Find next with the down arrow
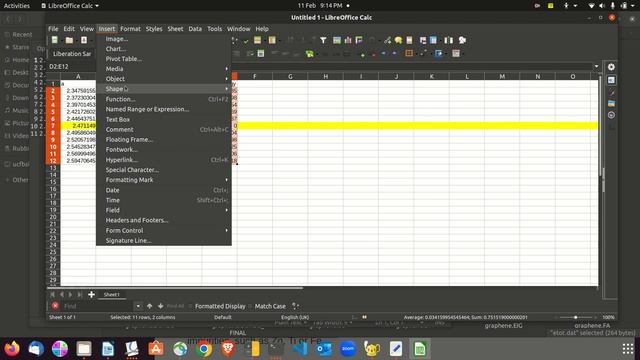The height and width of the screenshot is (360, 640). [x=160, y=306]
